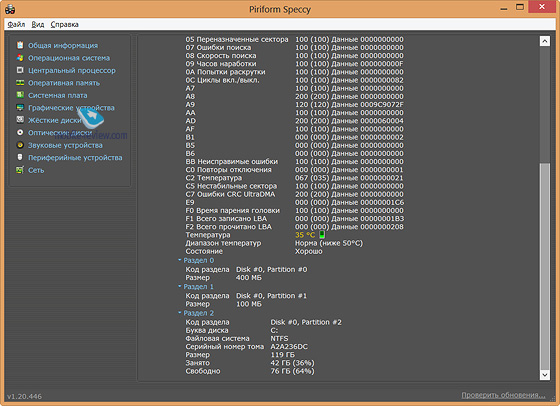The width and height of the screenshot is (560, 406).
Task: Open the Вид menu
Action: [38, 24]
